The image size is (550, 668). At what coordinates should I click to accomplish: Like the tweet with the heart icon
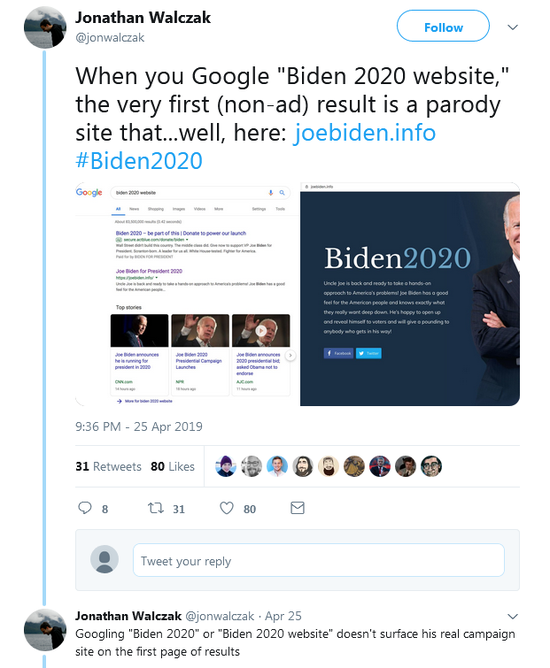[226, 508]
